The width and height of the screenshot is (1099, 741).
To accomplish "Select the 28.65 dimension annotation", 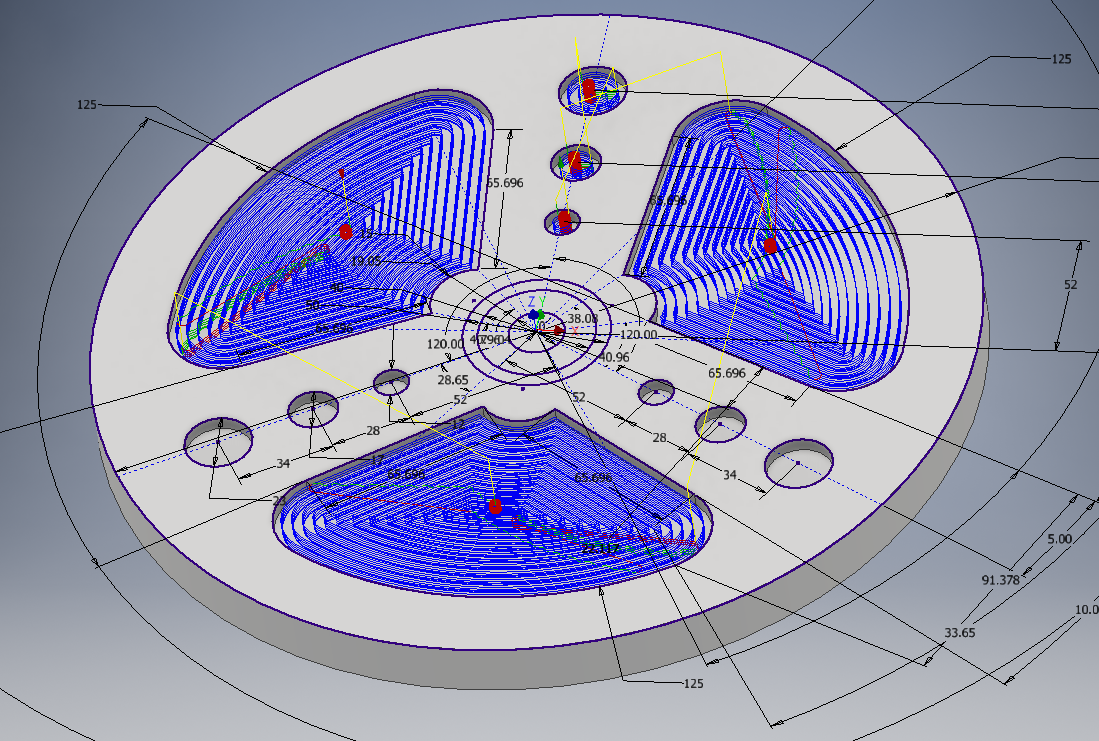I will pos(454,381).
